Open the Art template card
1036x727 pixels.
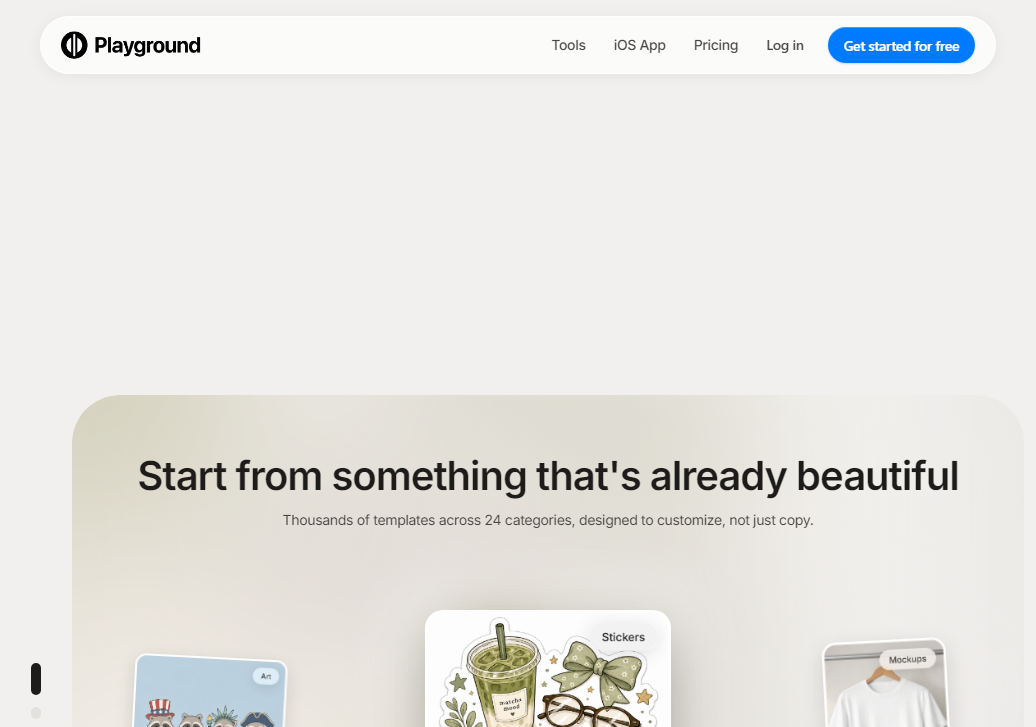tap(211, 691)
